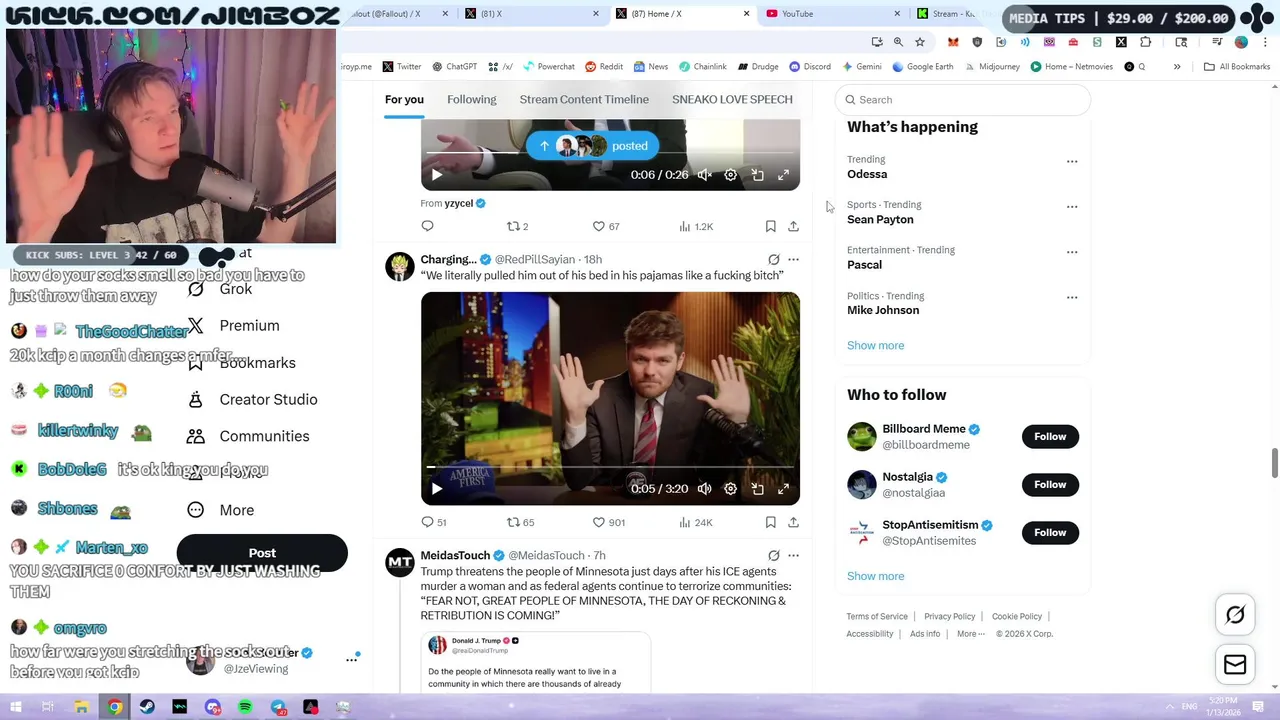The width and height of the screenshot is (1280, 720).
Task: Open Discord from the taskbar
Action: tap(212, 707)
